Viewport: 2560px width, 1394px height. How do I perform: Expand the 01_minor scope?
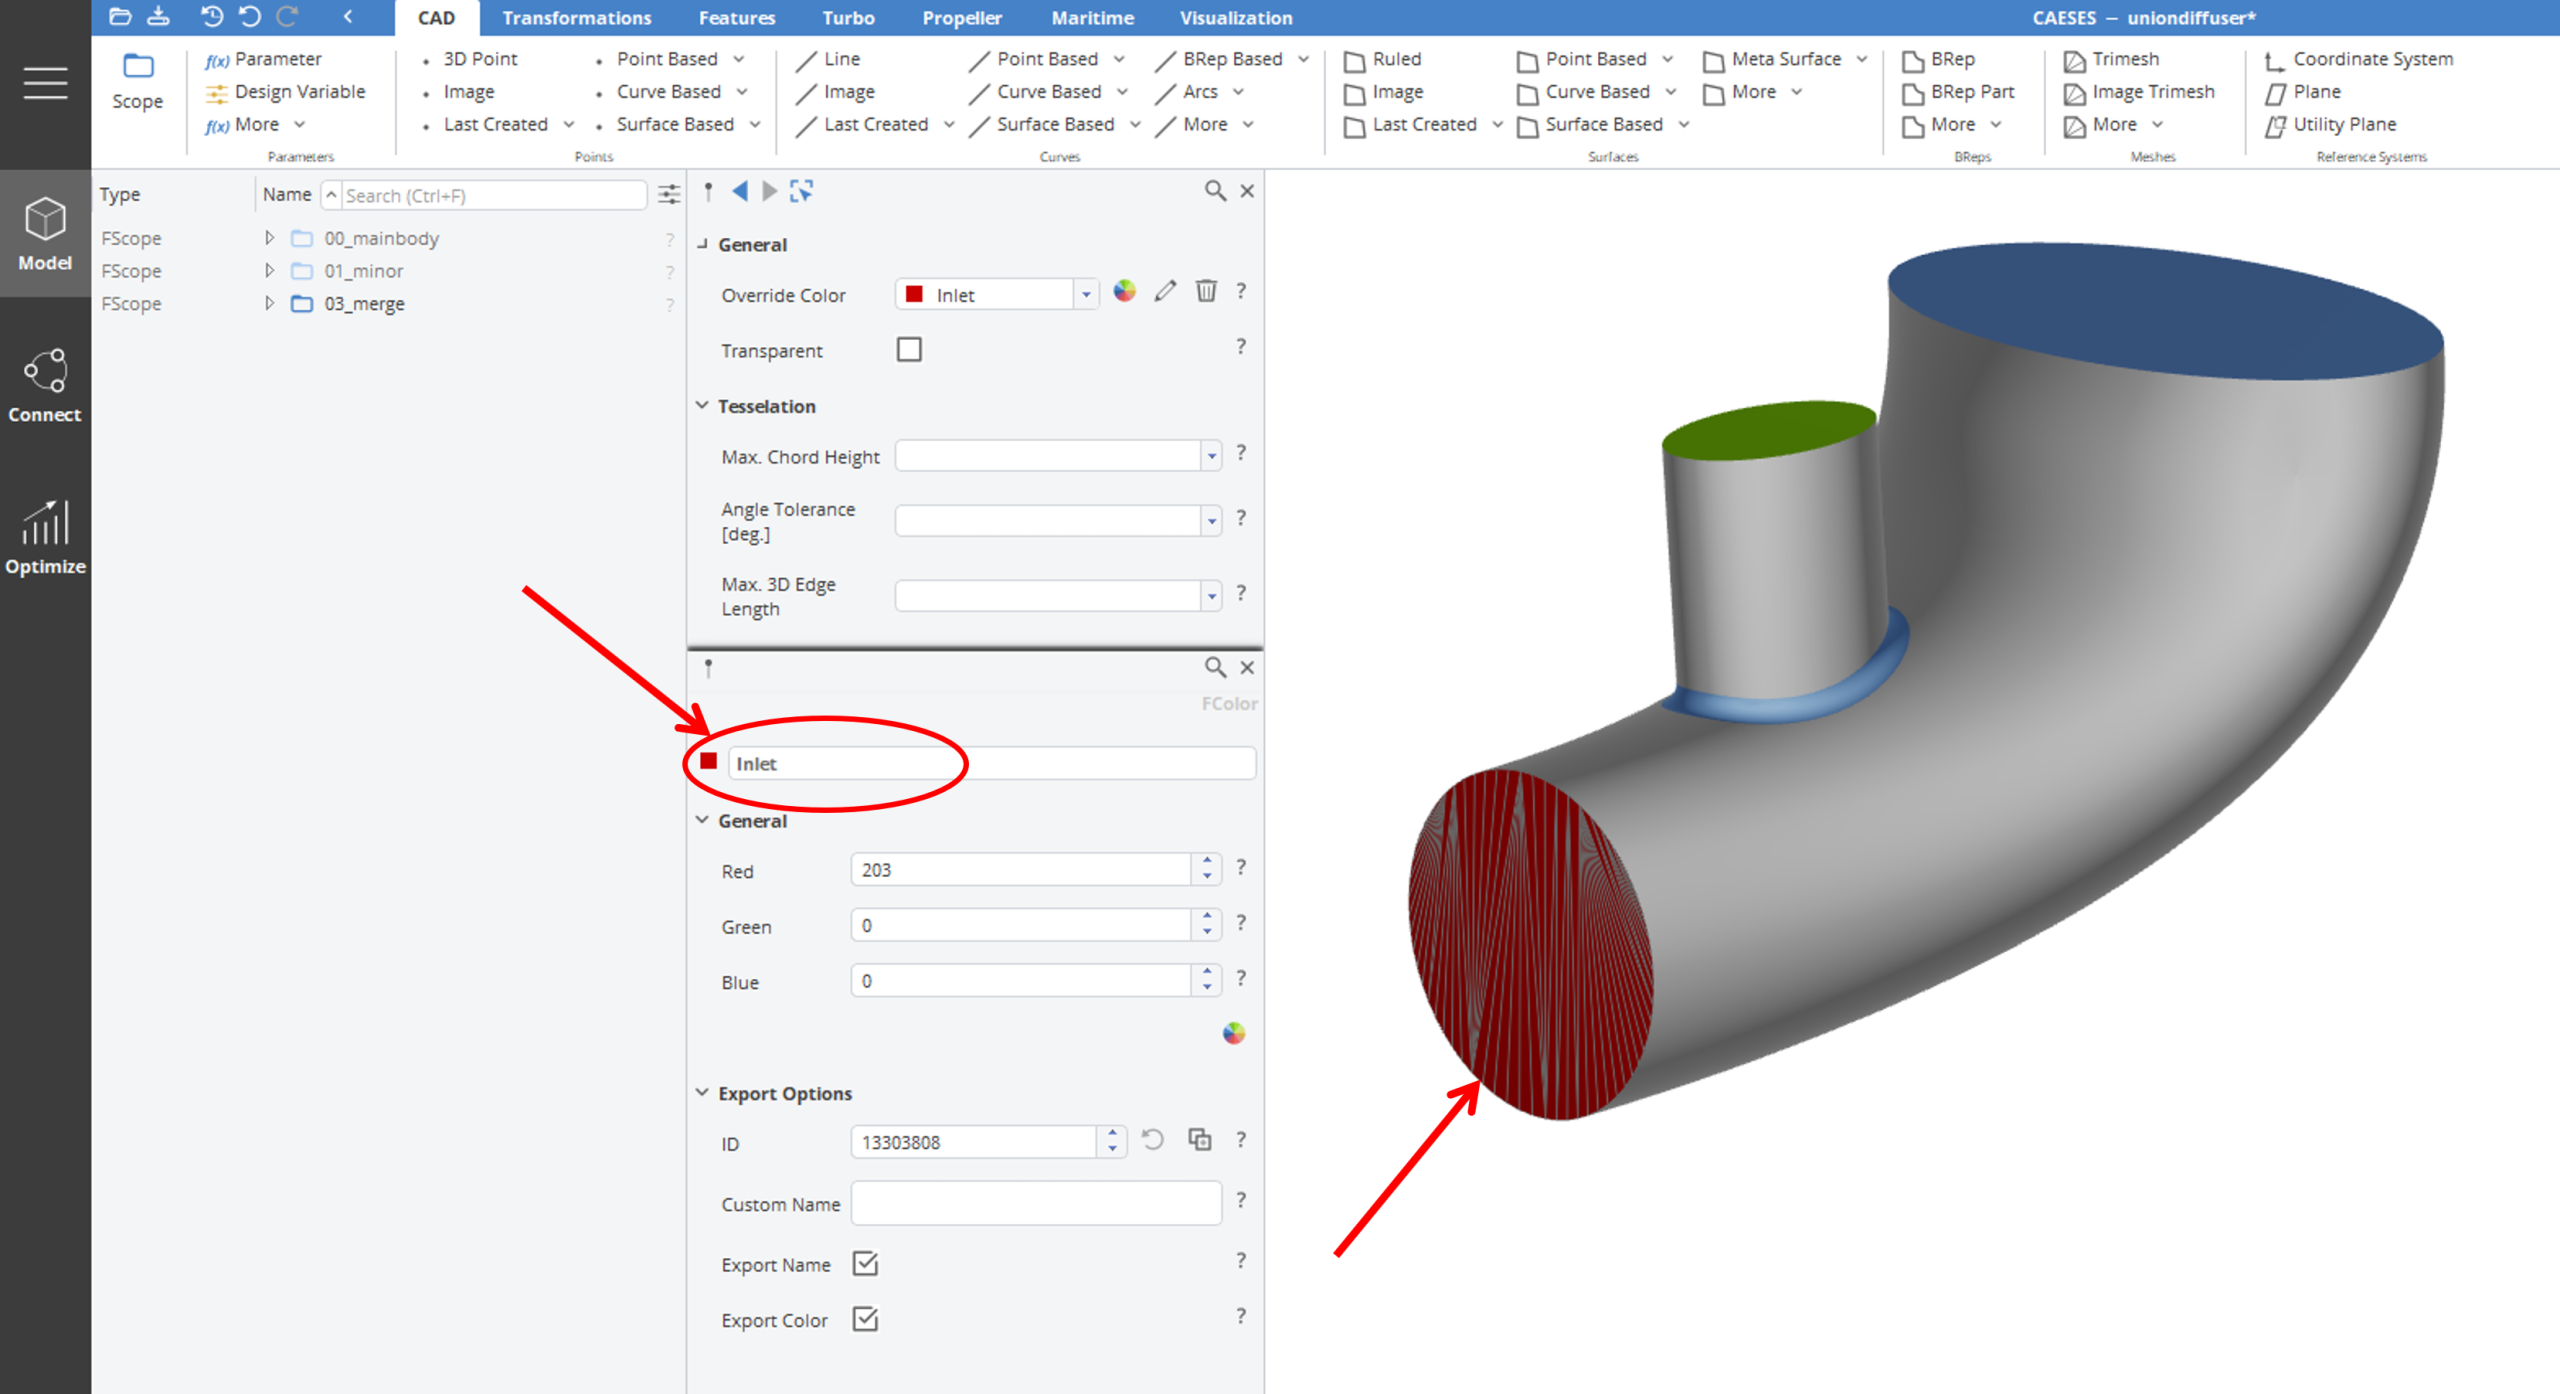269,271
